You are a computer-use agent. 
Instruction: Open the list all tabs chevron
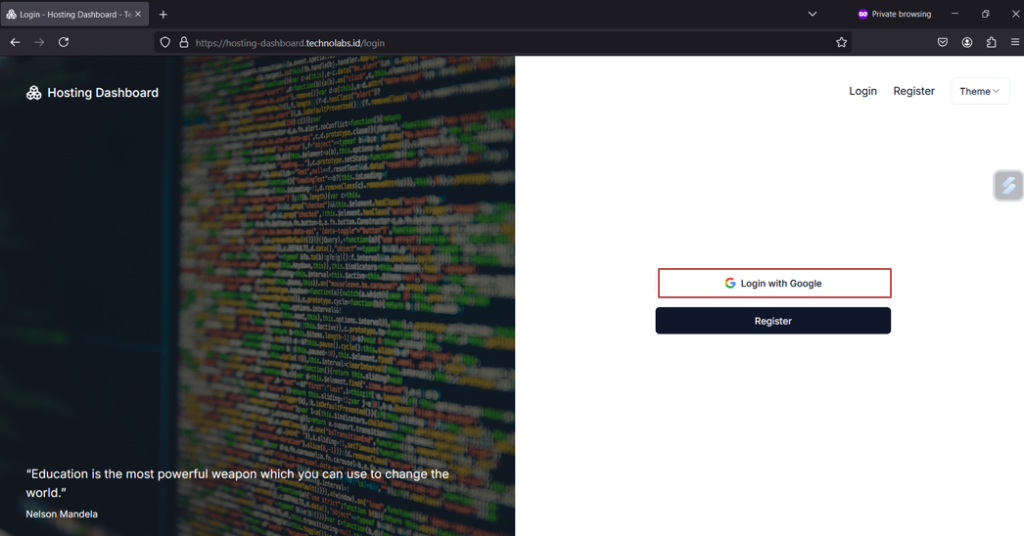point(812,14)
